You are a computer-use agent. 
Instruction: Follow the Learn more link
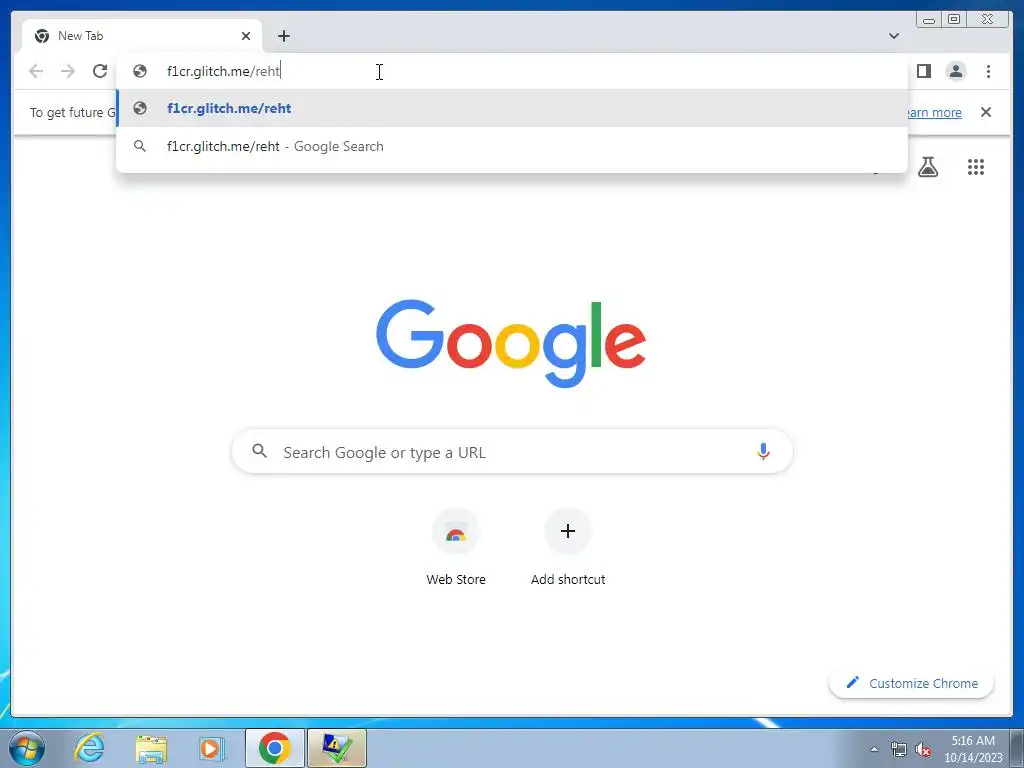tap(933, 112)
